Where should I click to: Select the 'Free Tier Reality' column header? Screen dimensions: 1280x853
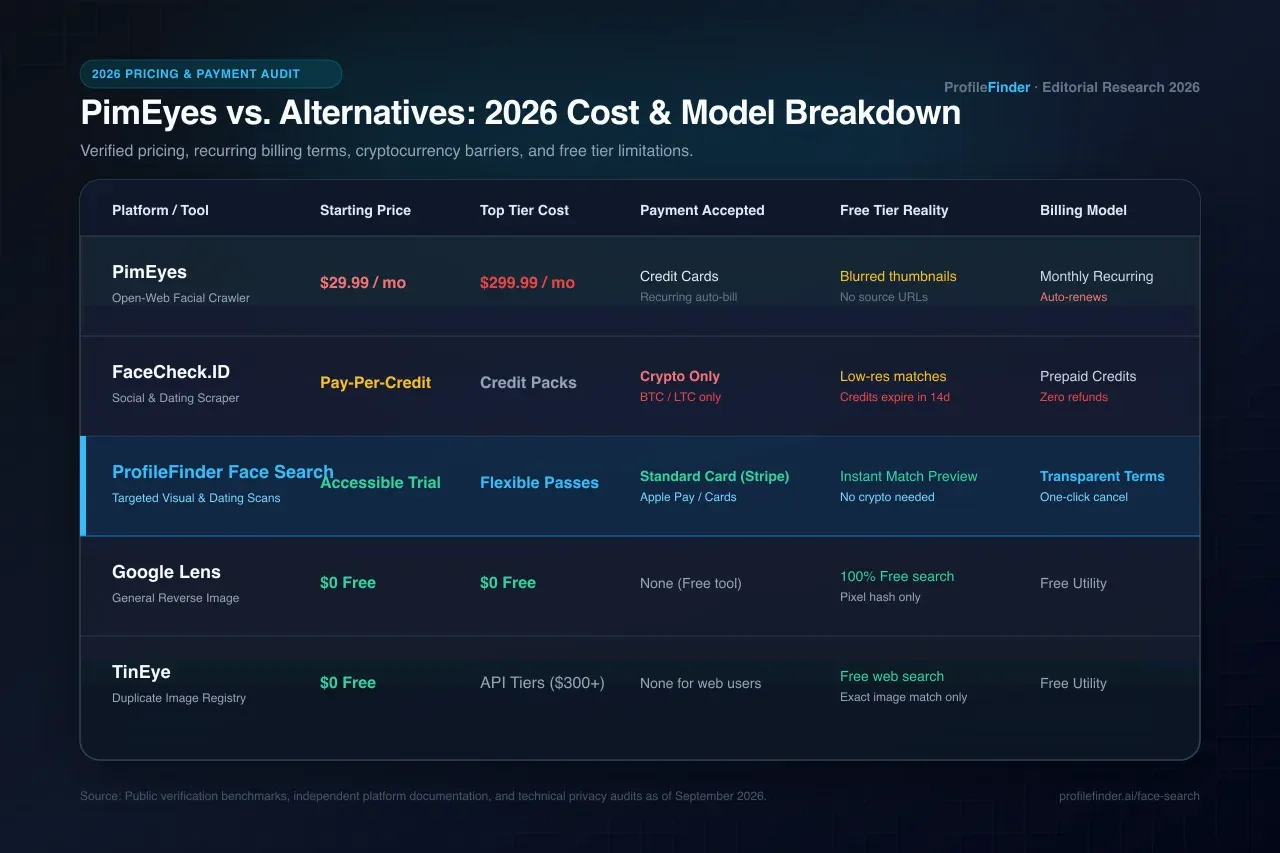tap(894, 210)
